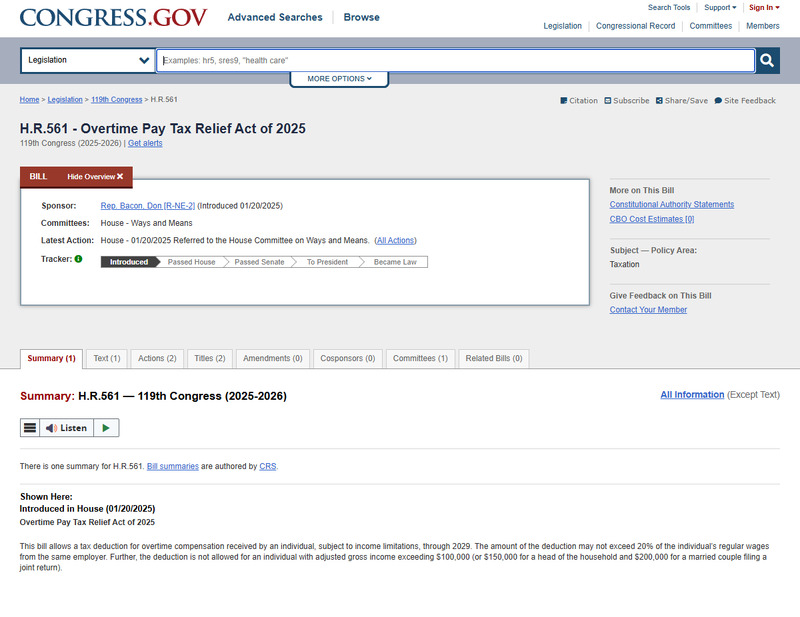Switch to the Cosponsors (0) tab
The height and width of the screenshot is (617, 800).
click(x=348, y=358)
